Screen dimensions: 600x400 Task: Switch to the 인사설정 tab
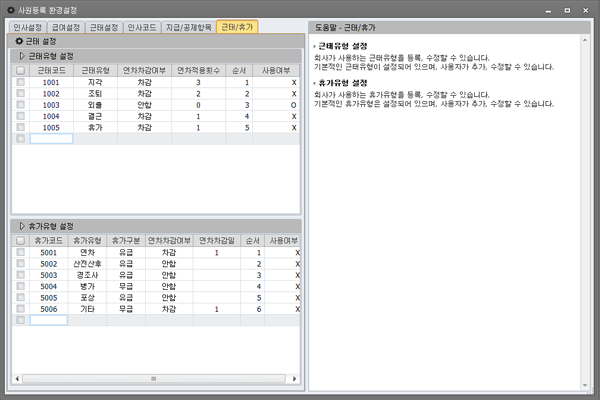28,27
